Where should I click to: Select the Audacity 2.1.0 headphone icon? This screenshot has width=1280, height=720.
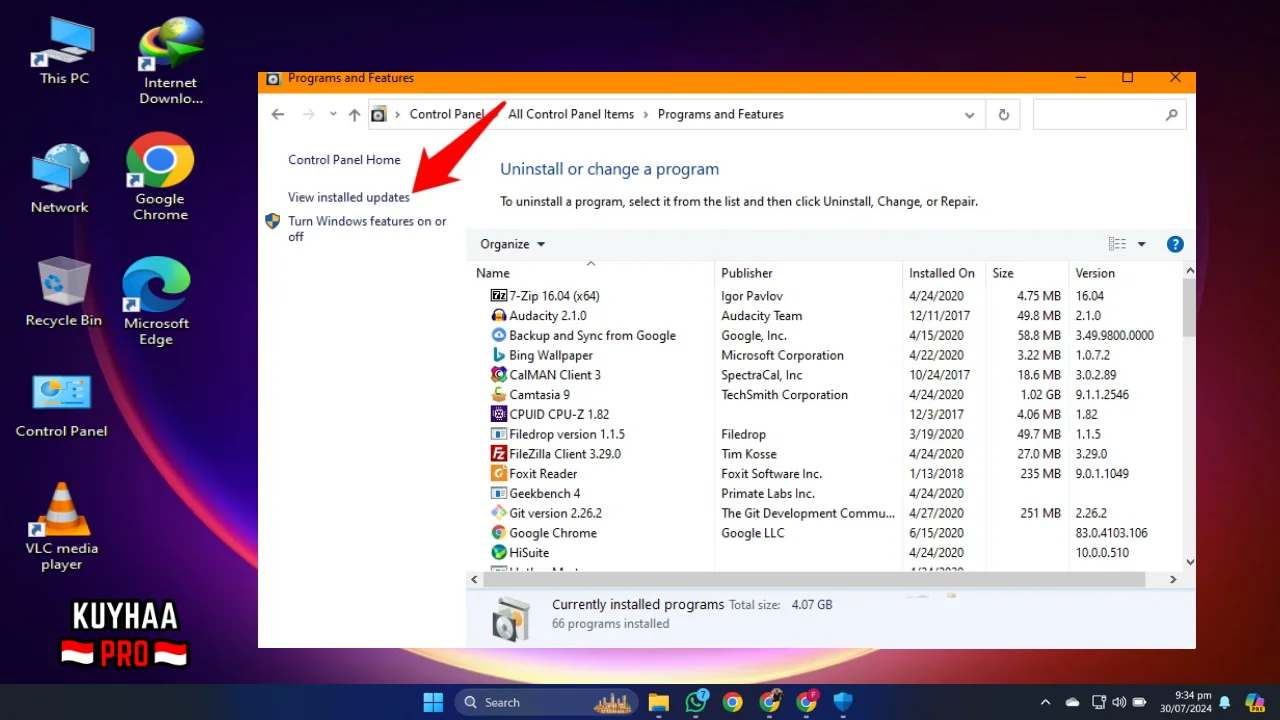click(499, 316)
